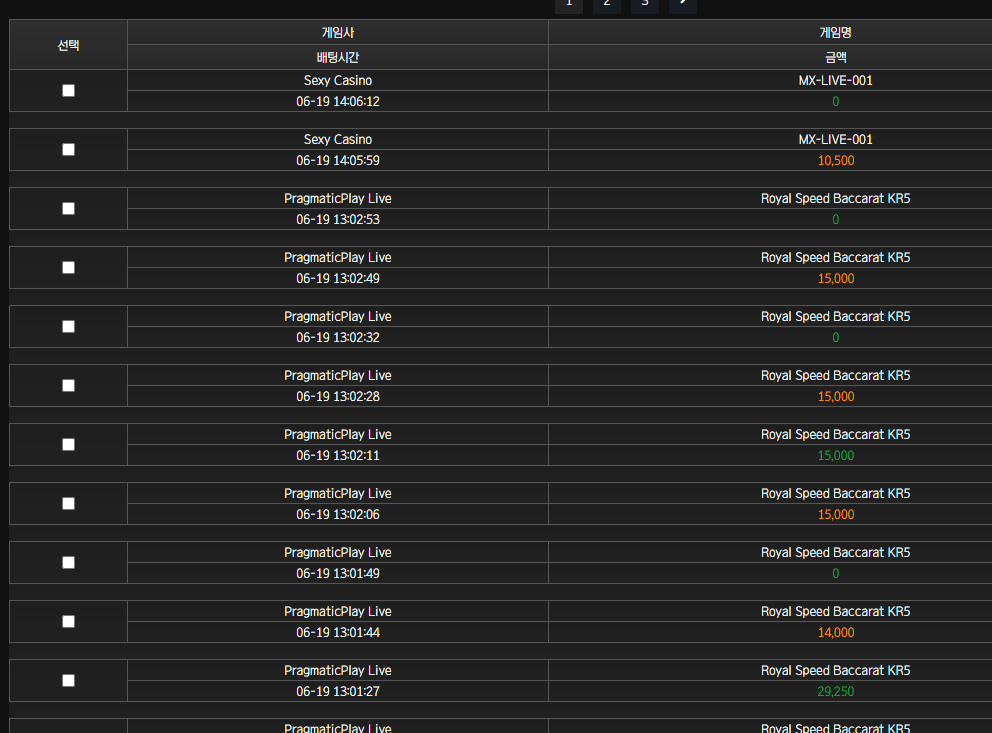The height and width of the screenshot is (733, 992).
Task: Toggle checkbox for the 13:01:27 bet row
Action: click(68, 681)
